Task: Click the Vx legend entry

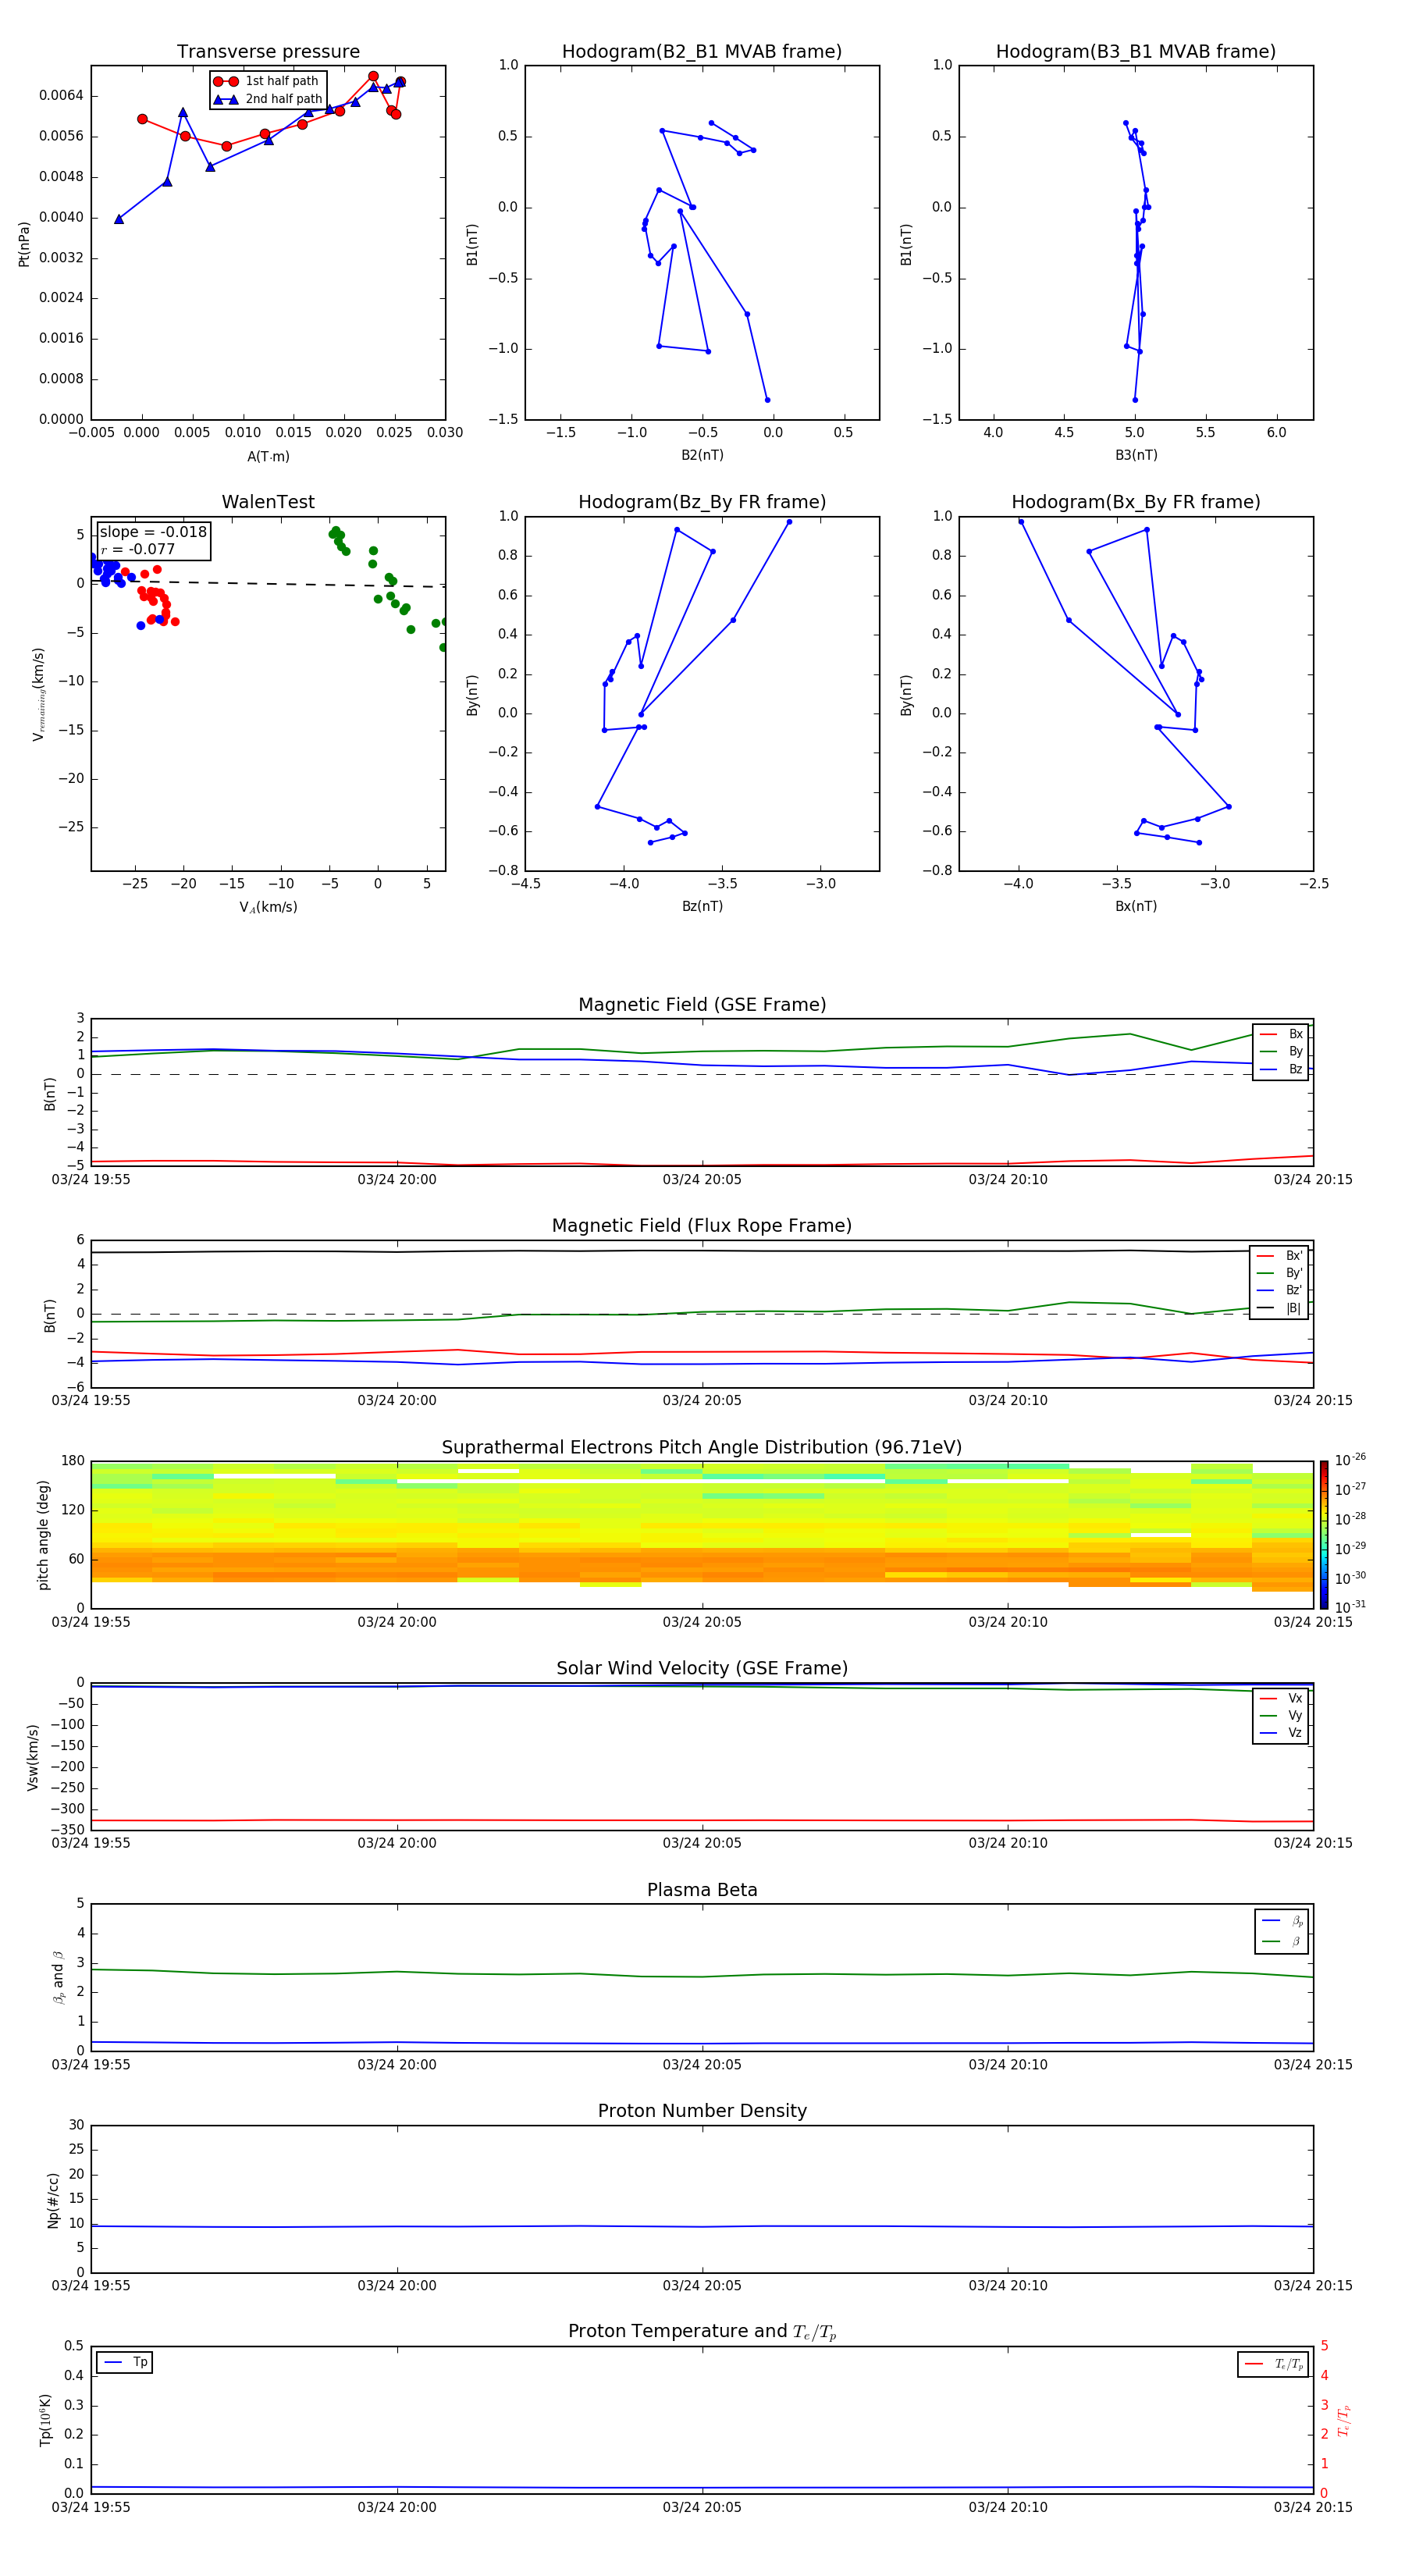Action: coord(1281,1698)
